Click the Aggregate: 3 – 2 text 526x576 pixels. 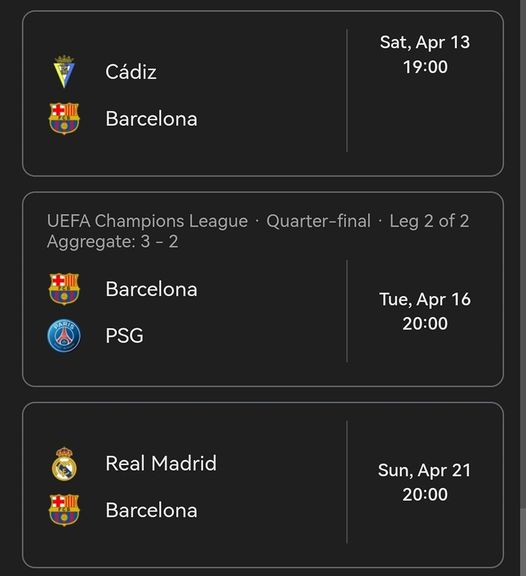(112, 242)
